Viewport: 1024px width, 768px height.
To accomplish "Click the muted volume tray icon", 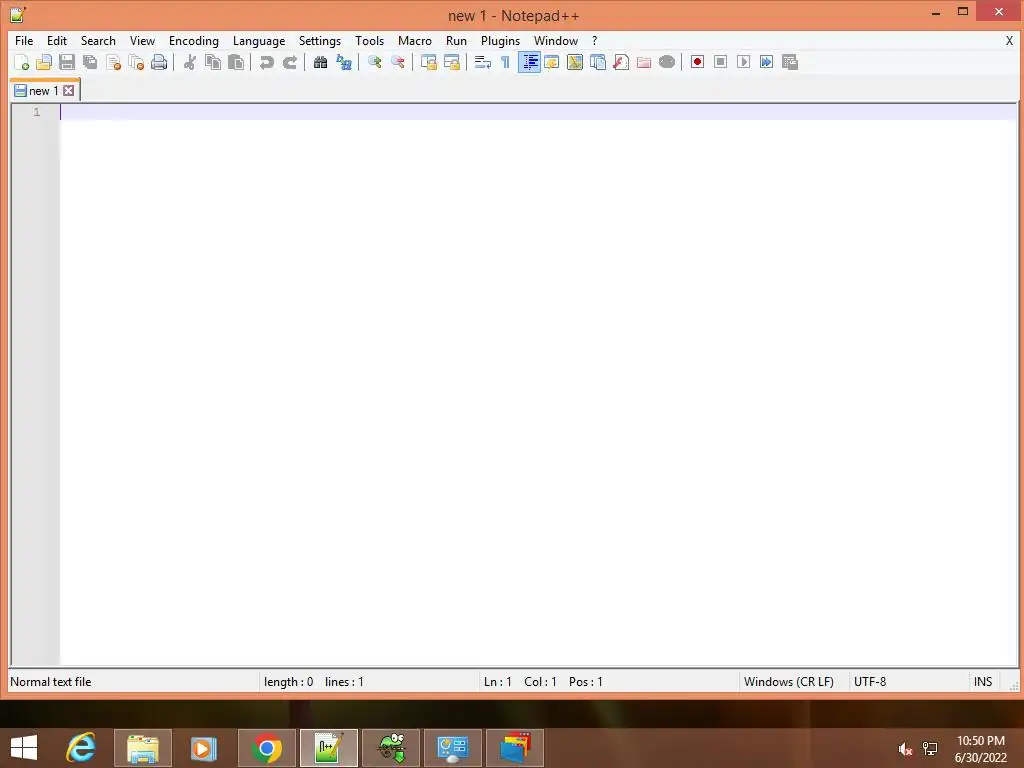I will pyautogui.click(x=905, y=749).
